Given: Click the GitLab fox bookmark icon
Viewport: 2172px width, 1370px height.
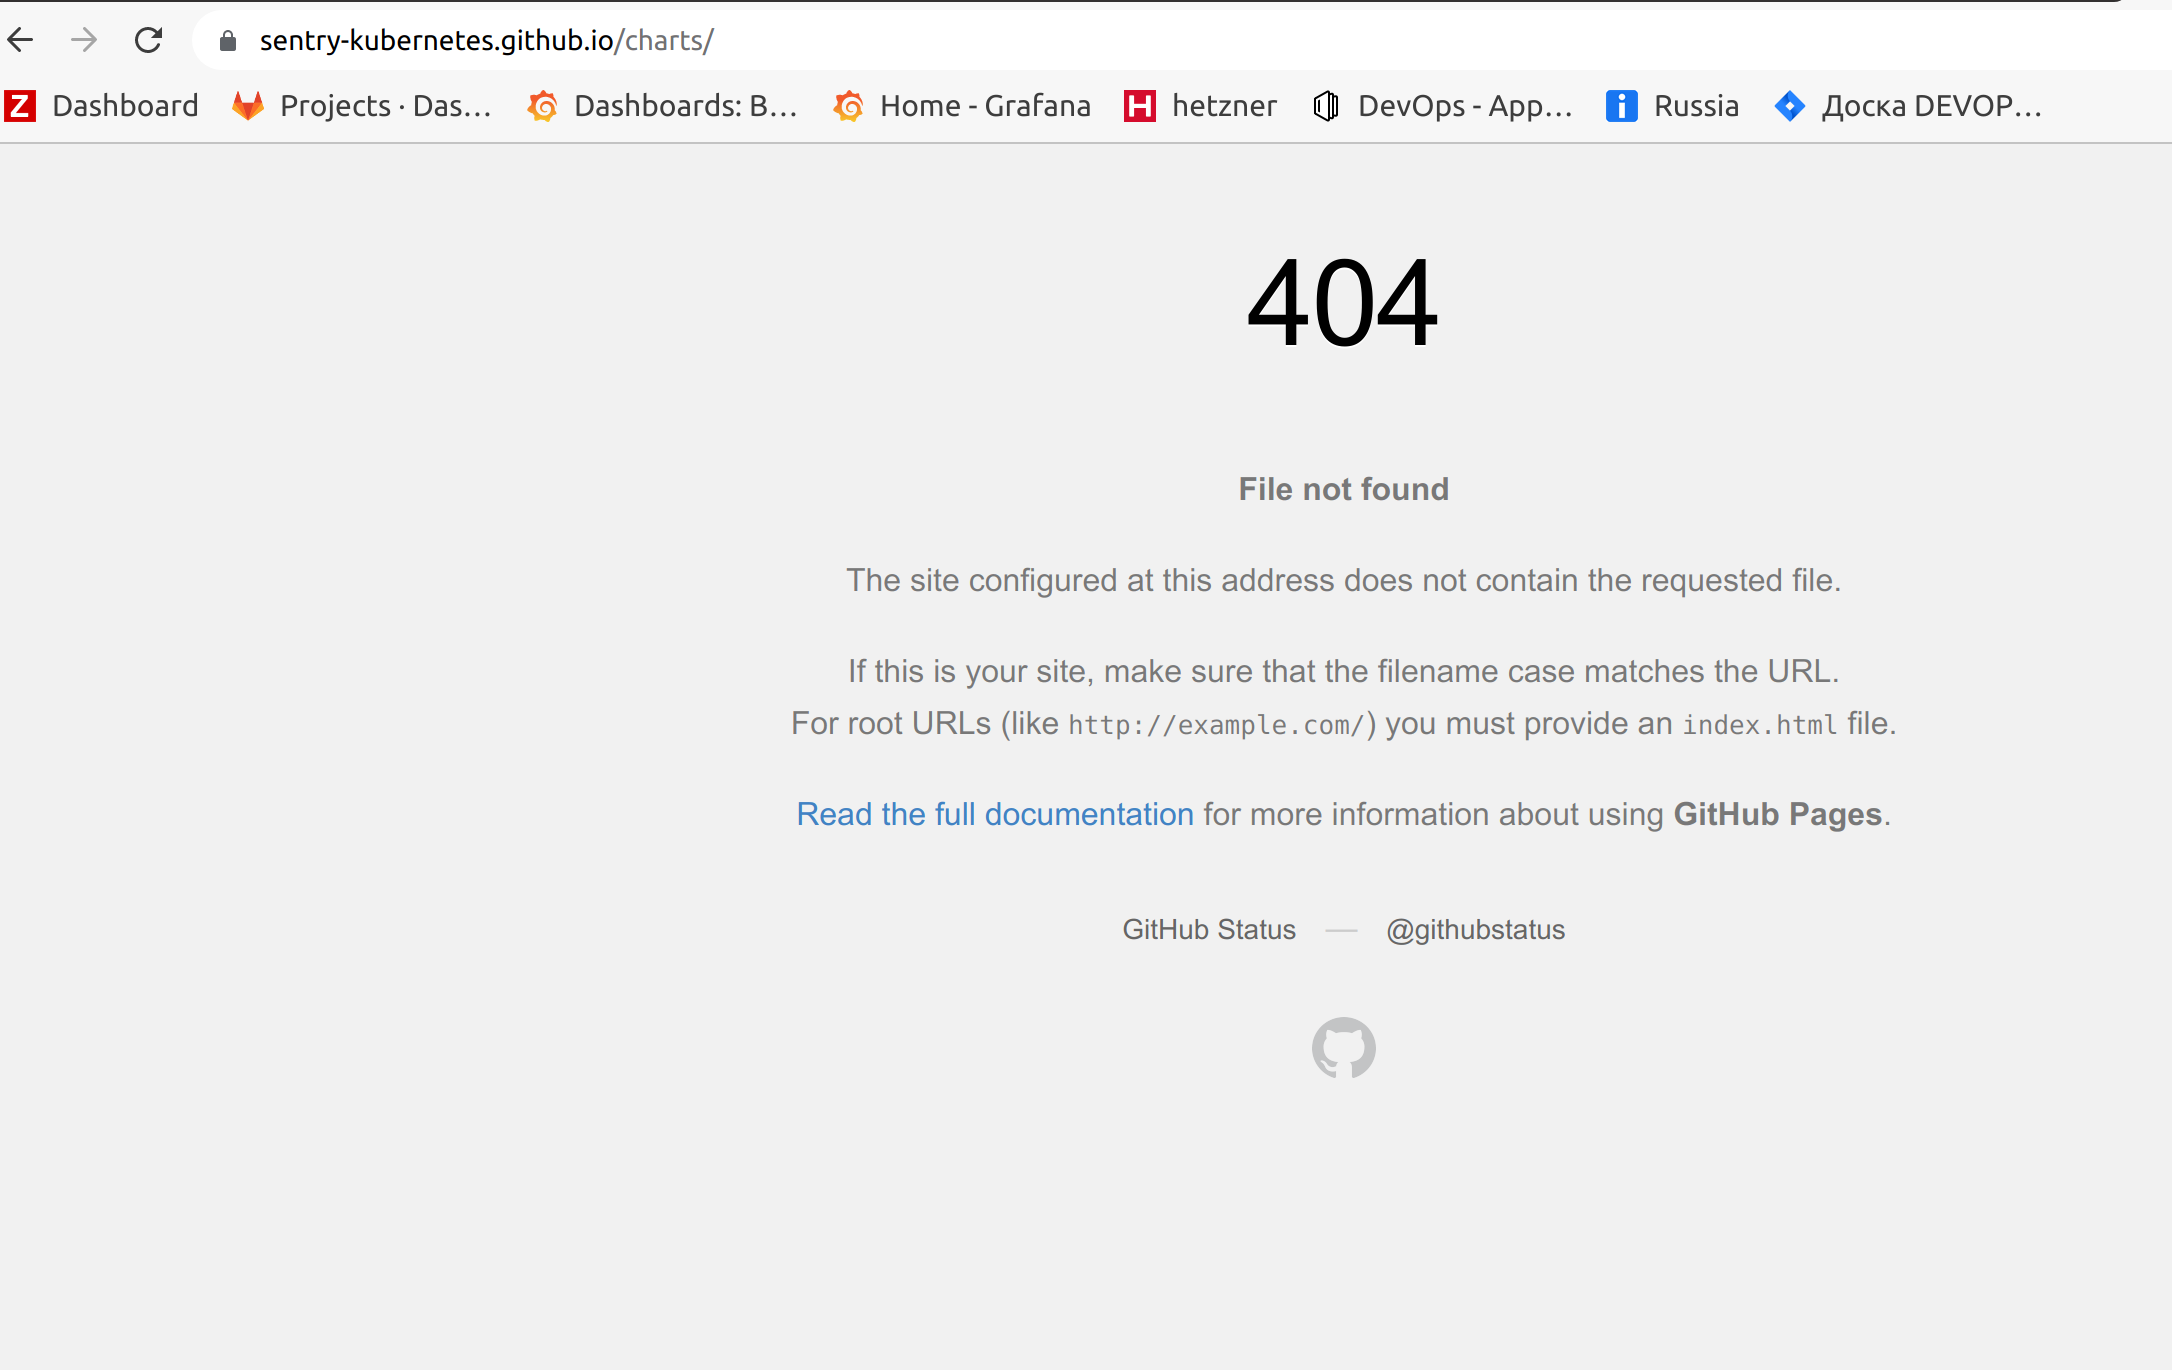Looking at the screenshot, I should (248, 105).
